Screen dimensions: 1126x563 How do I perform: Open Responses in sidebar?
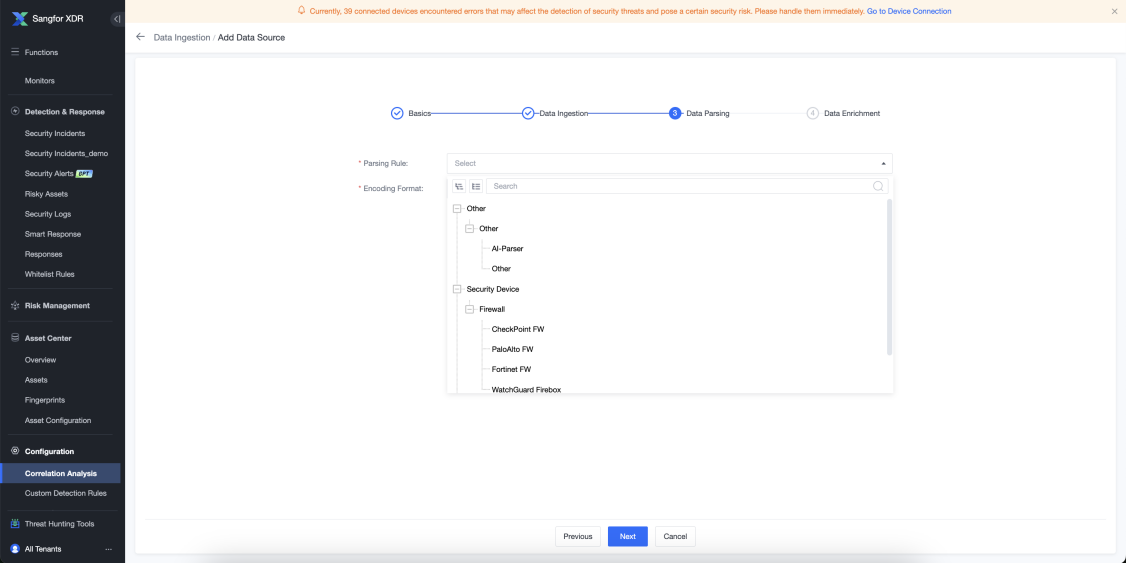click(43, 254)
